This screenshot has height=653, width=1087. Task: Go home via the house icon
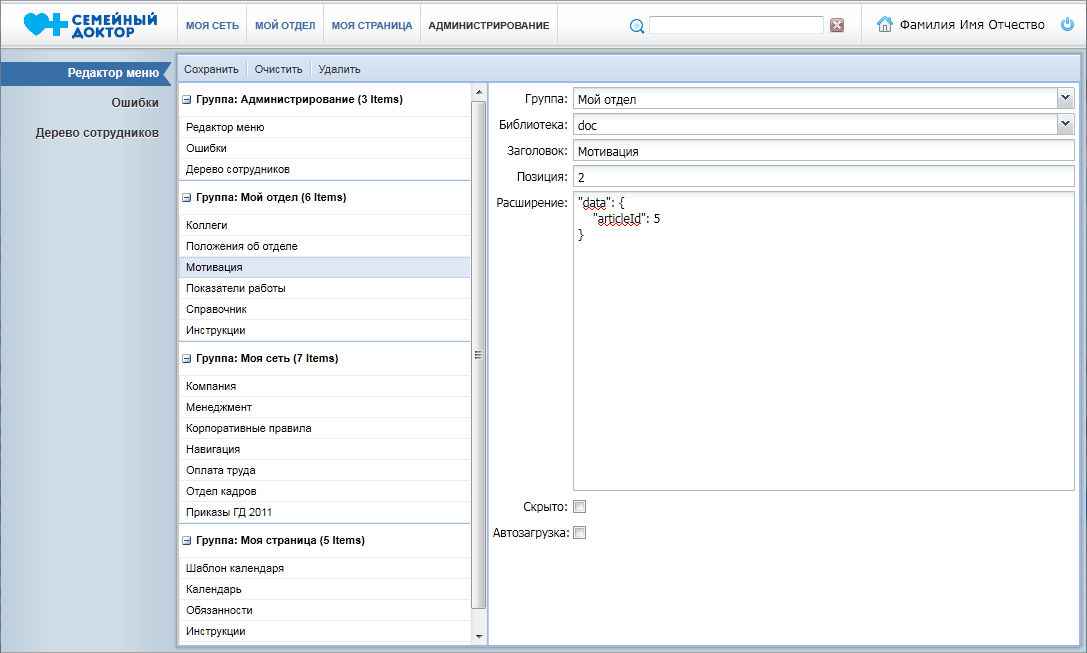(885, 24)
